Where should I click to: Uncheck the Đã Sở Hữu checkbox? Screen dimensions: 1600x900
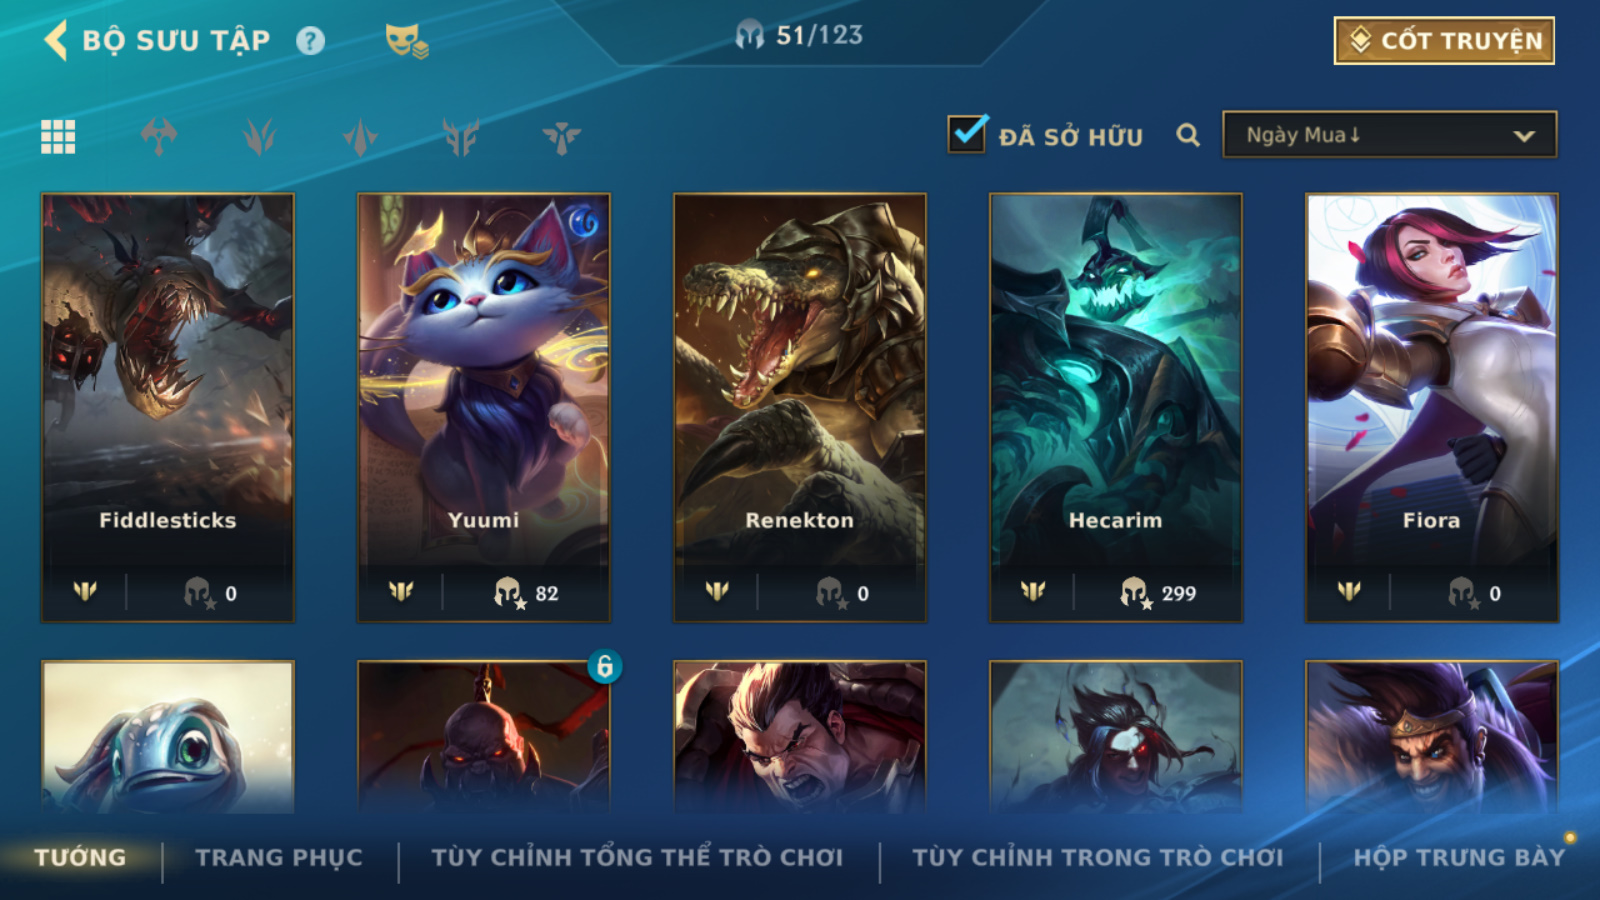[x=967, y=134]
